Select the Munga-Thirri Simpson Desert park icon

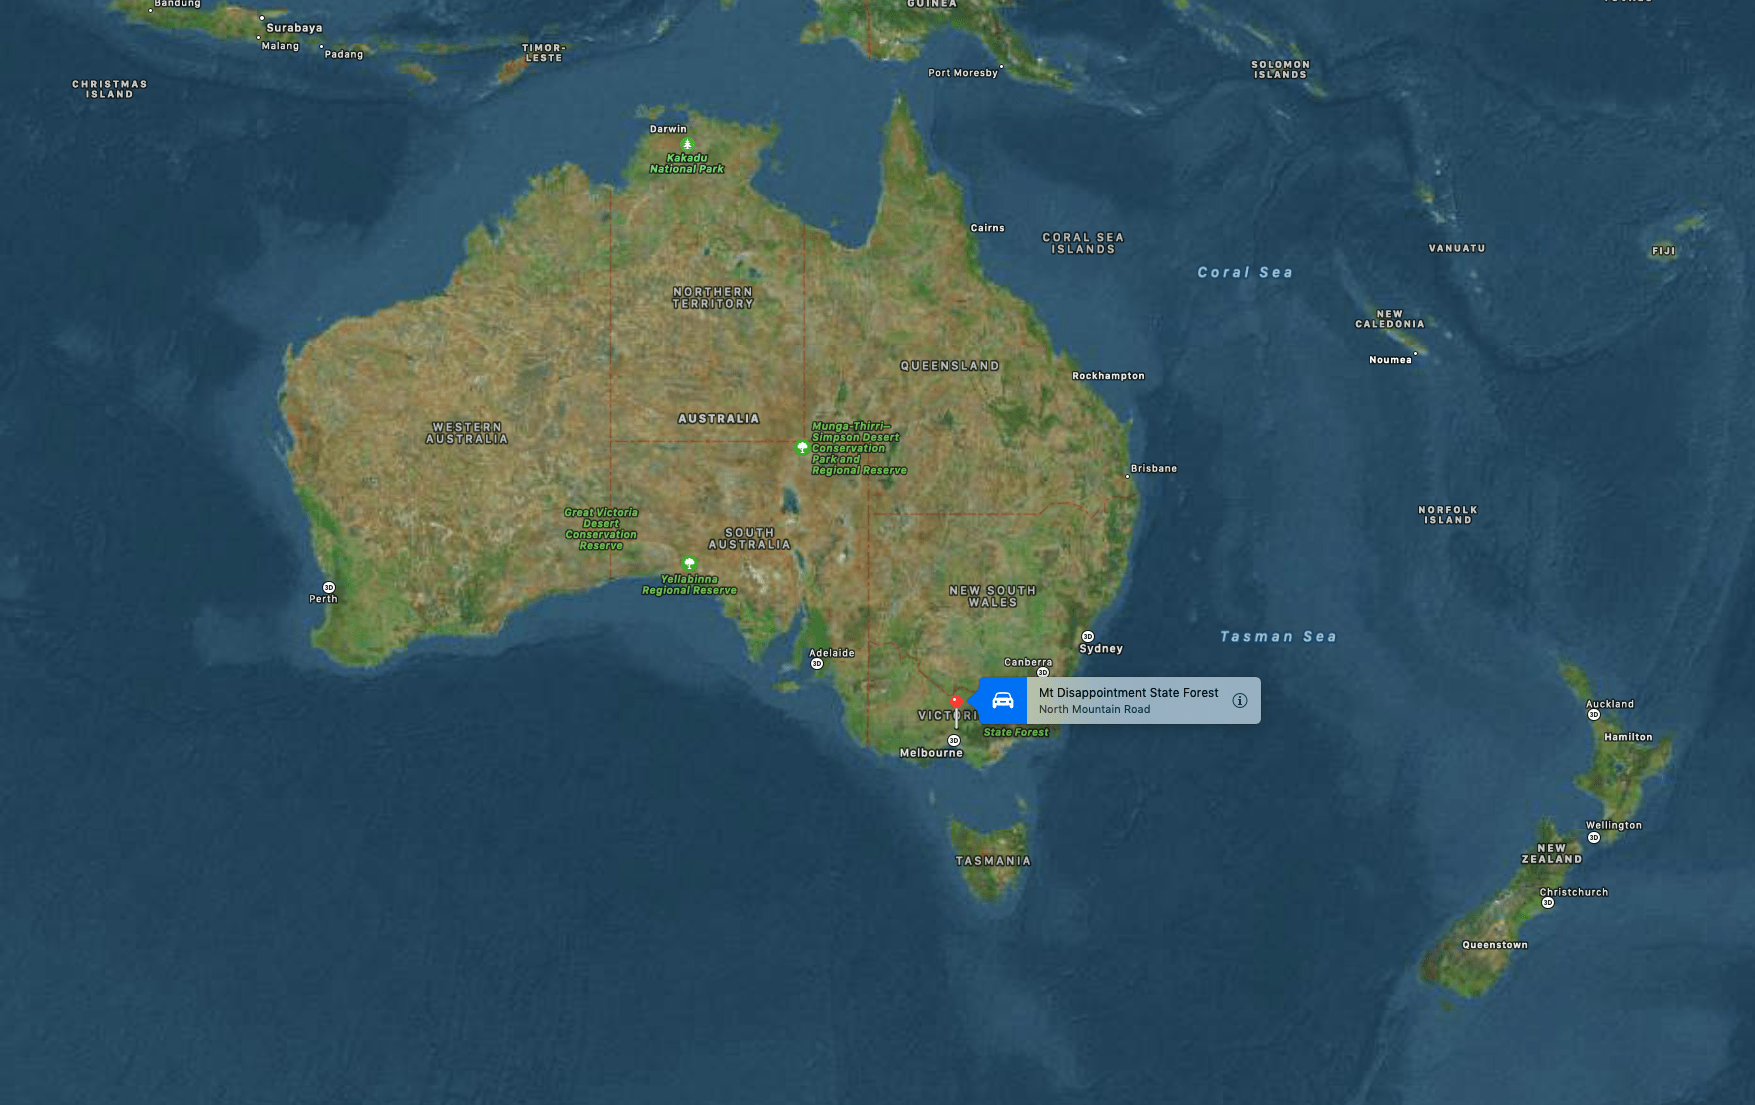tap(801, 448)
